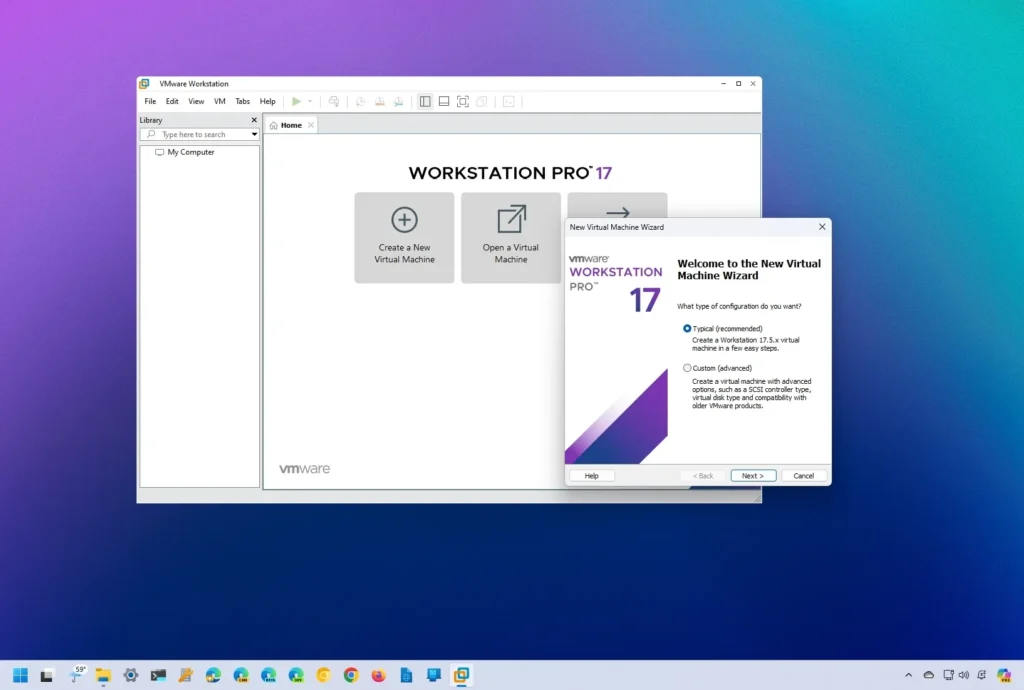The width and height of the screenshot is (1024, 690).
Task: Click the wizard Help button
Action: (592, 476)
